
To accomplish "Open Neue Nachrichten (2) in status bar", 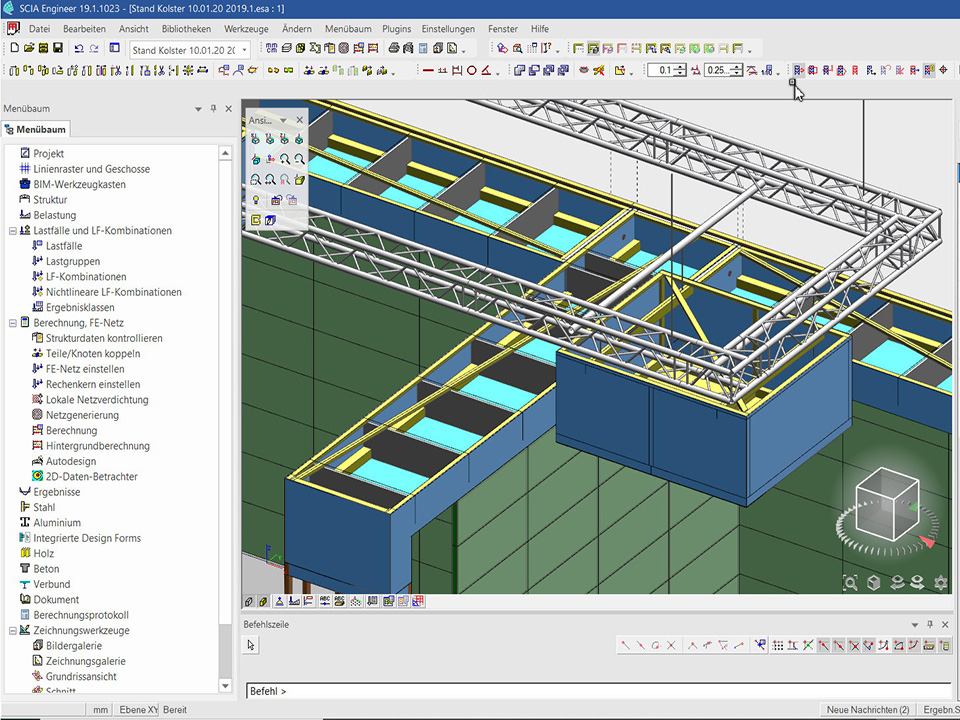I will 867,710.
